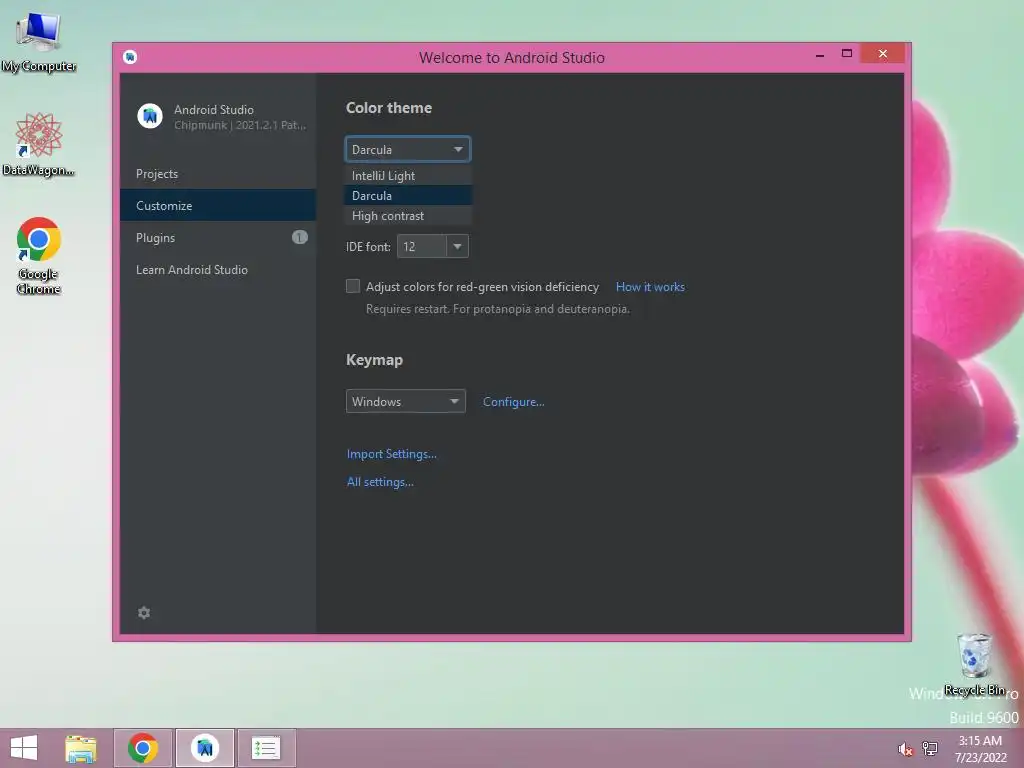This screenshot has width=1024, height=768.
Task: Choose IntelliJ Light theme option
Action: [x=408, y=176]
